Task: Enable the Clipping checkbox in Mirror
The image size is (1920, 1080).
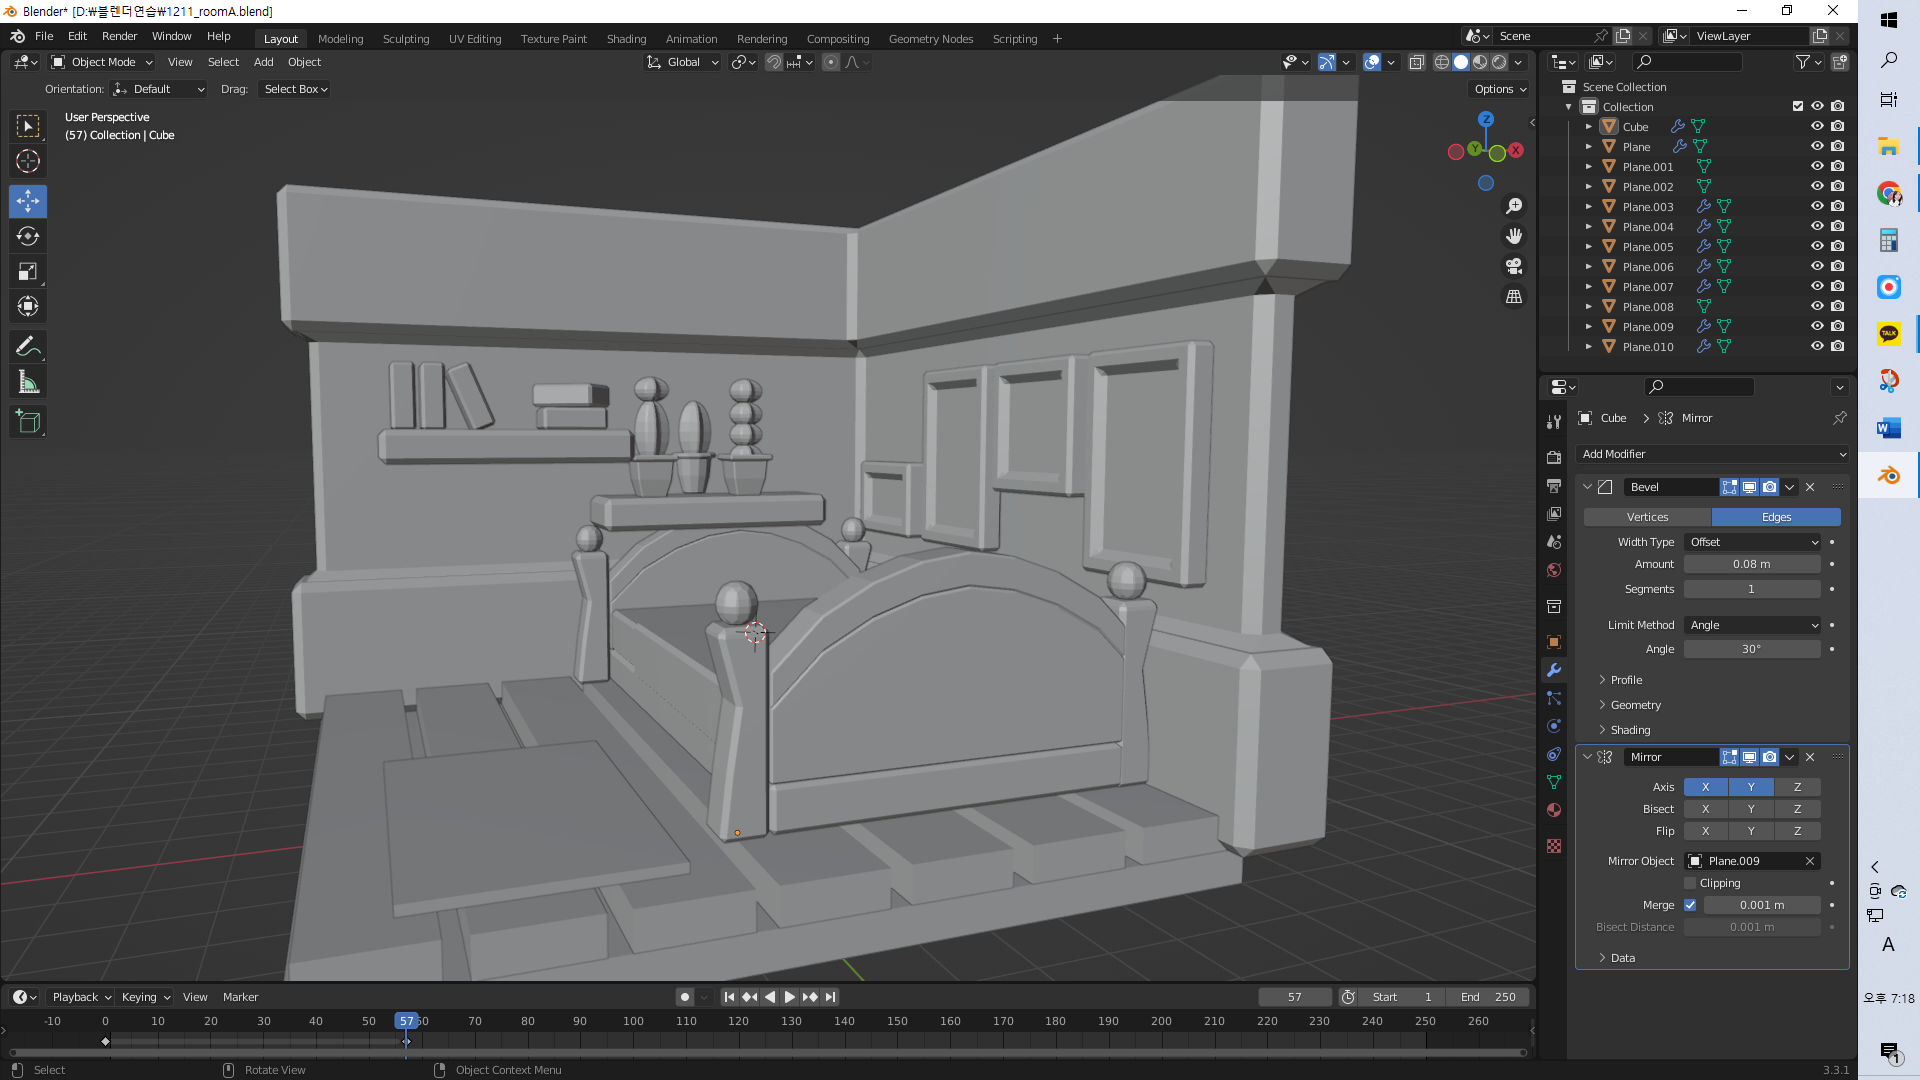Action: [1690, 883]
